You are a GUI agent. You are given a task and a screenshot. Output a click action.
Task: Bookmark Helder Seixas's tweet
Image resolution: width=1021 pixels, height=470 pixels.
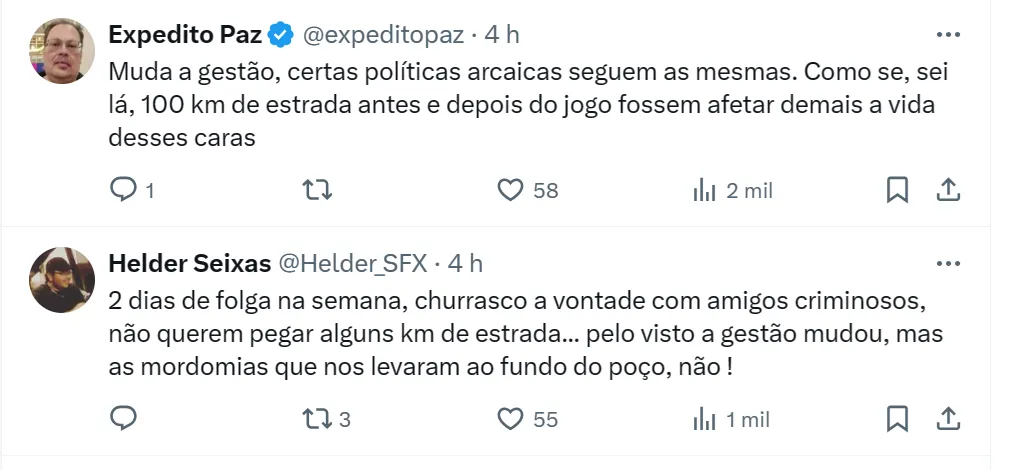[x=898, y=418]
